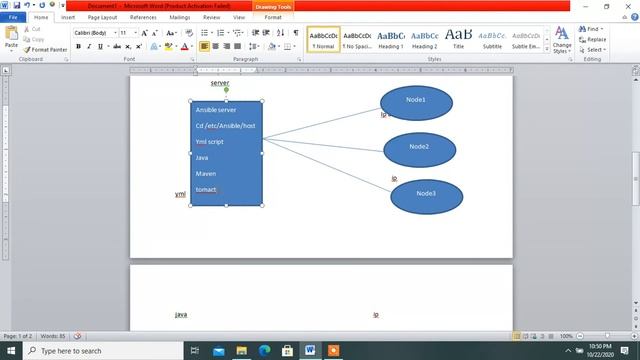Click the Select button in Editing group

592,50
